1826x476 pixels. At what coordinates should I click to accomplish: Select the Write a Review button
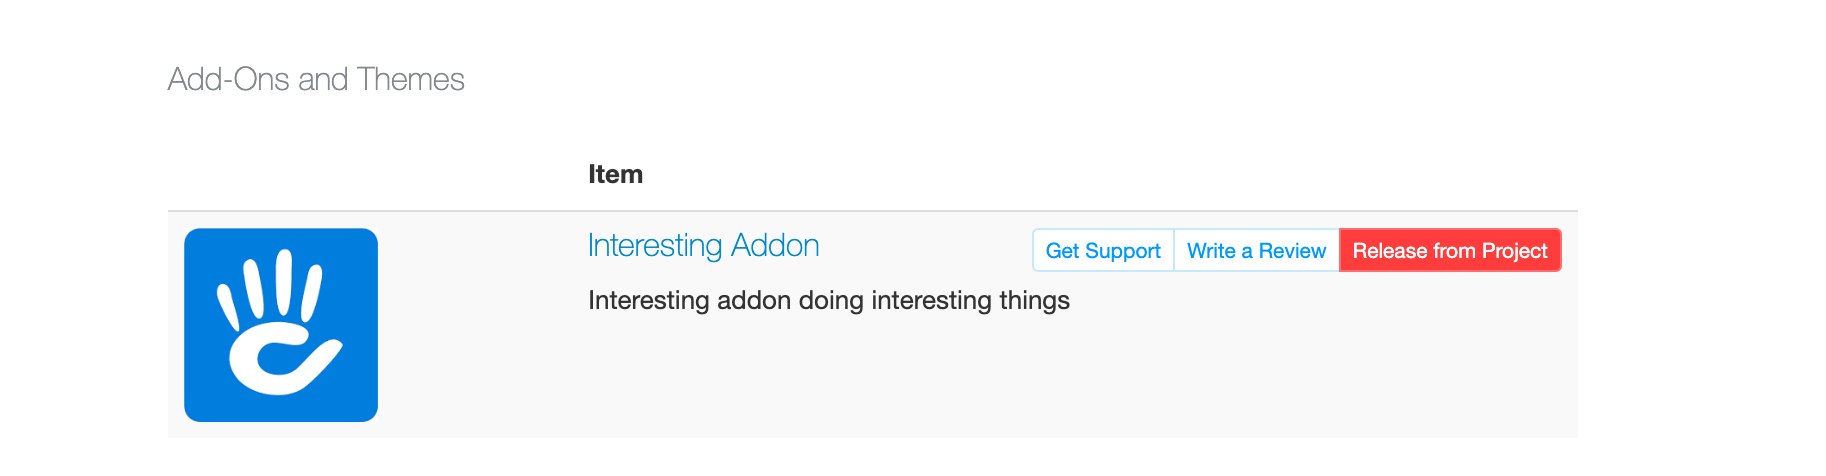click(x=1256, y=250)
